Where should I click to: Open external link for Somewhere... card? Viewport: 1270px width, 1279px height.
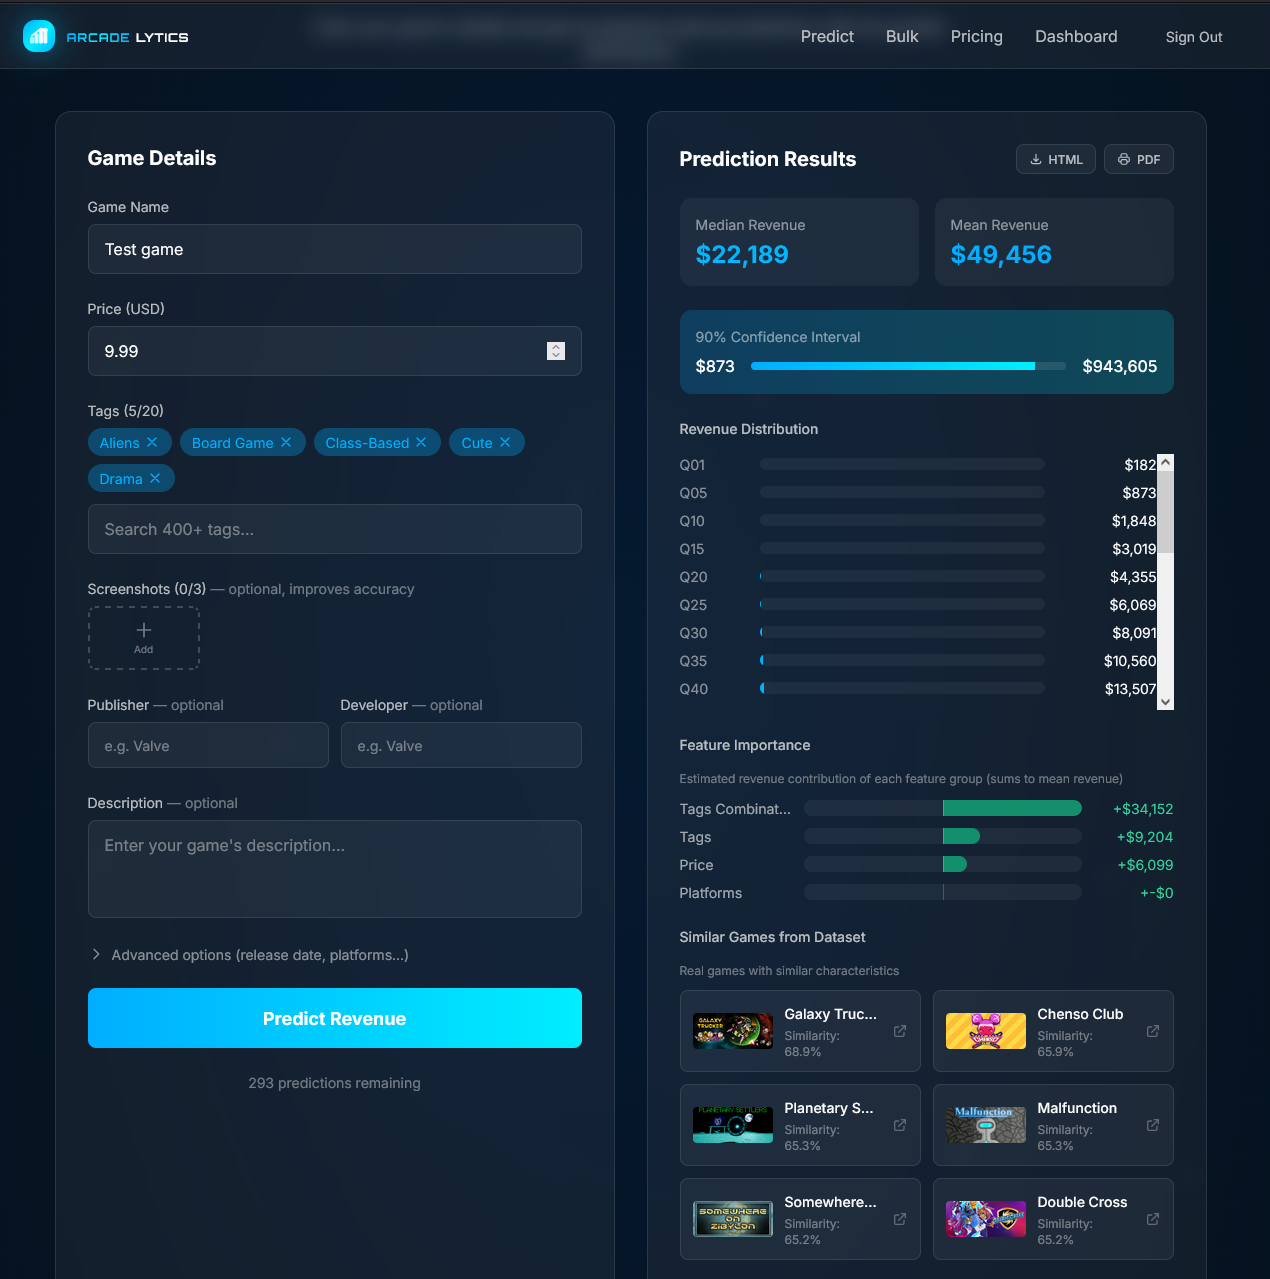pos(900,1219)
